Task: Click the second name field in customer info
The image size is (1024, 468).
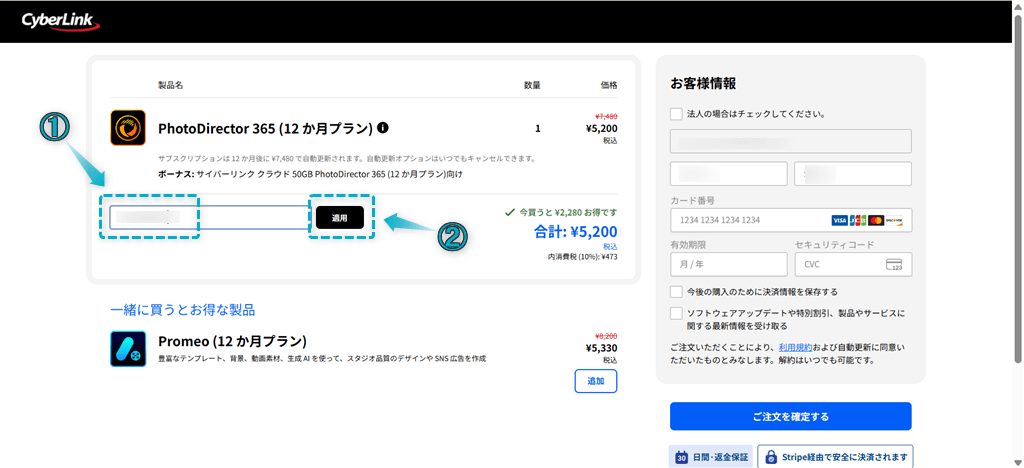Action: [853, 174]
